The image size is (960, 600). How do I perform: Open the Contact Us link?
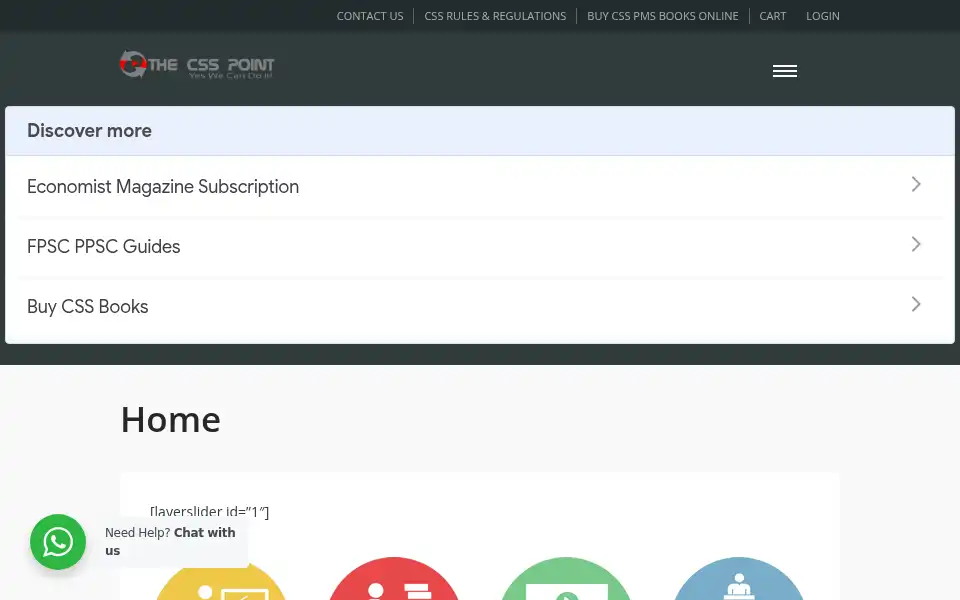370,16
